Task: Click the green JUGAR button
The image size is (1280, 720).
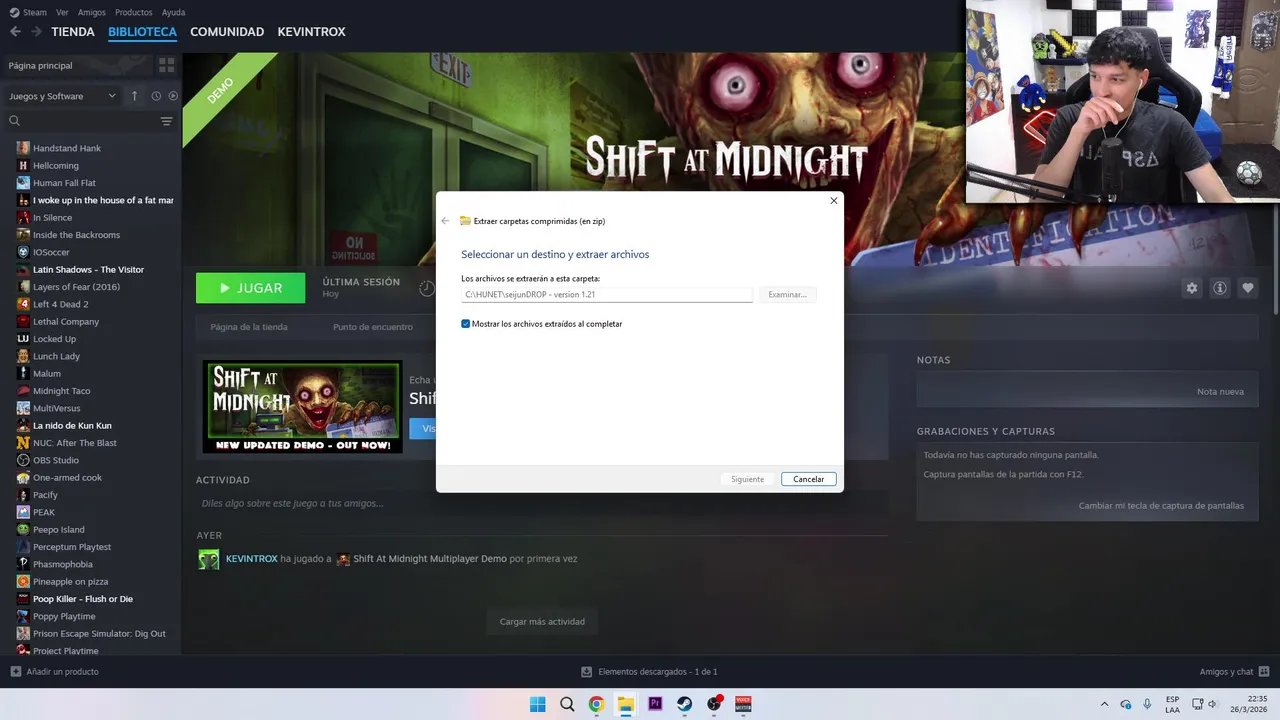Action: pos(250,288)
